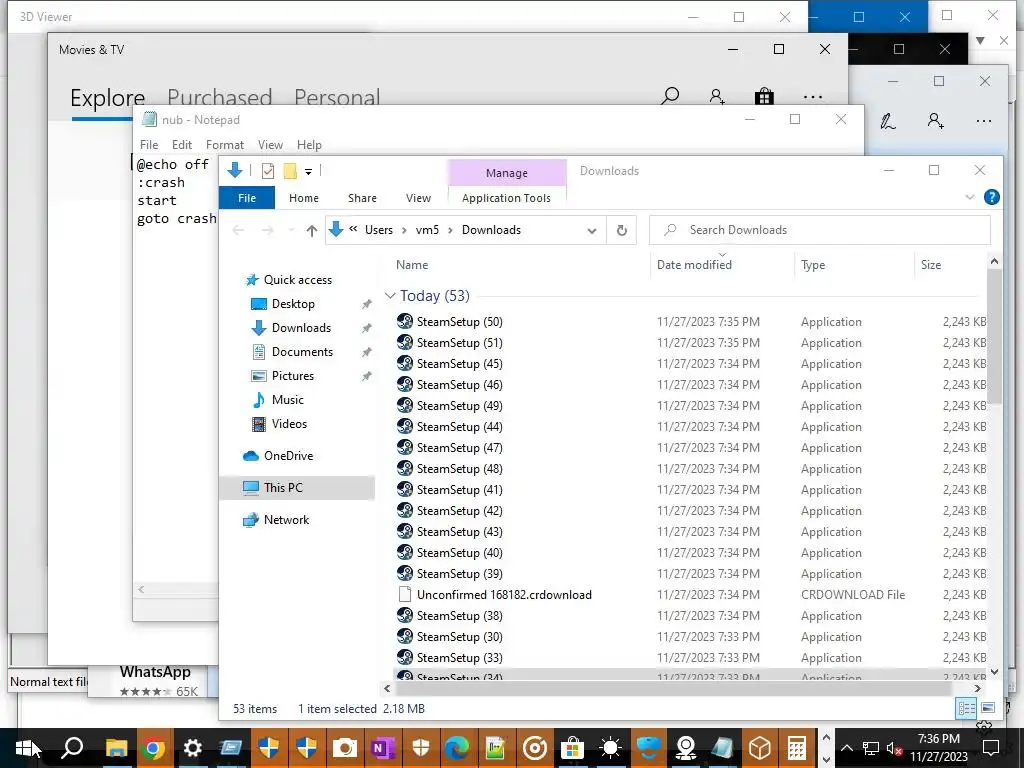Select SteamSetup (51) in Downloads list
The image size is (1024, 768).
459,342
